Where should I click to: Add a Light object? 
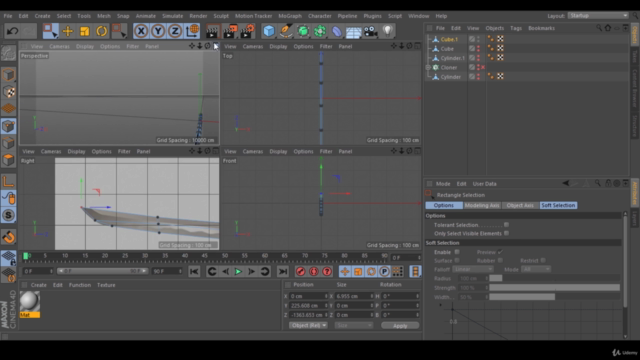[388, 31]
